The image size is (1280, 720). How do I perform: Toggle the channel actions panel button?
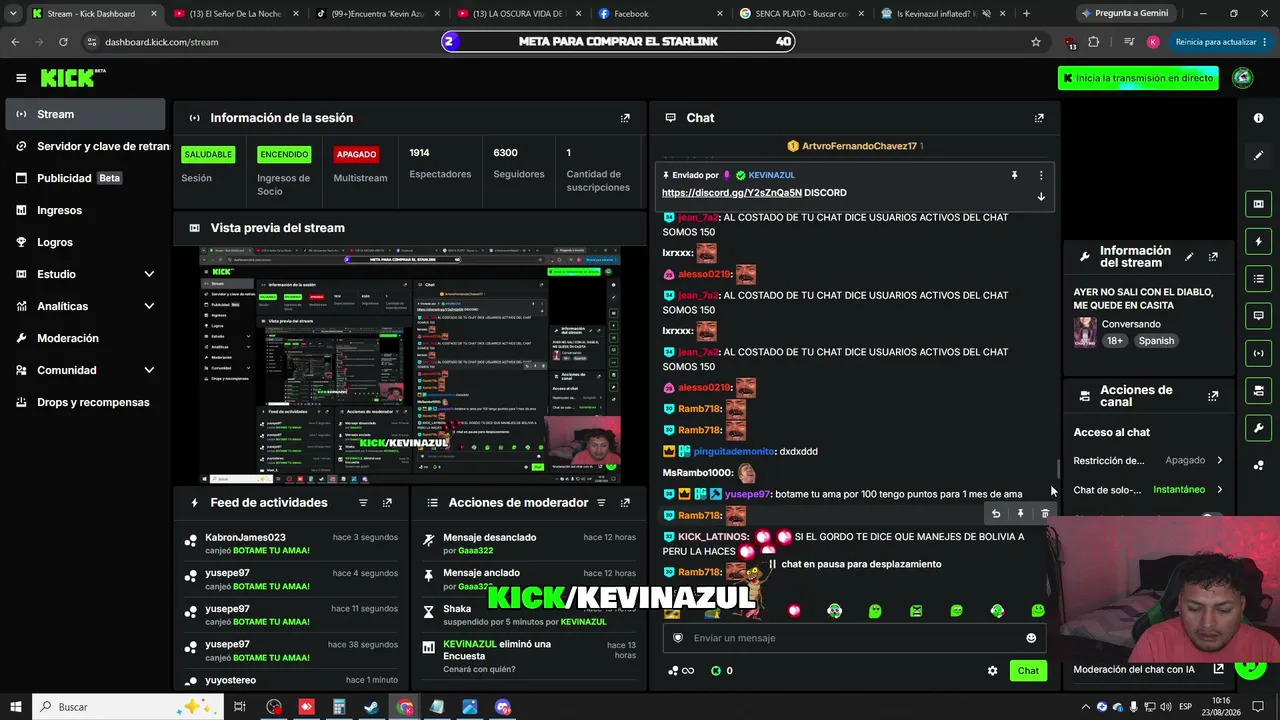pos(1258,390)
